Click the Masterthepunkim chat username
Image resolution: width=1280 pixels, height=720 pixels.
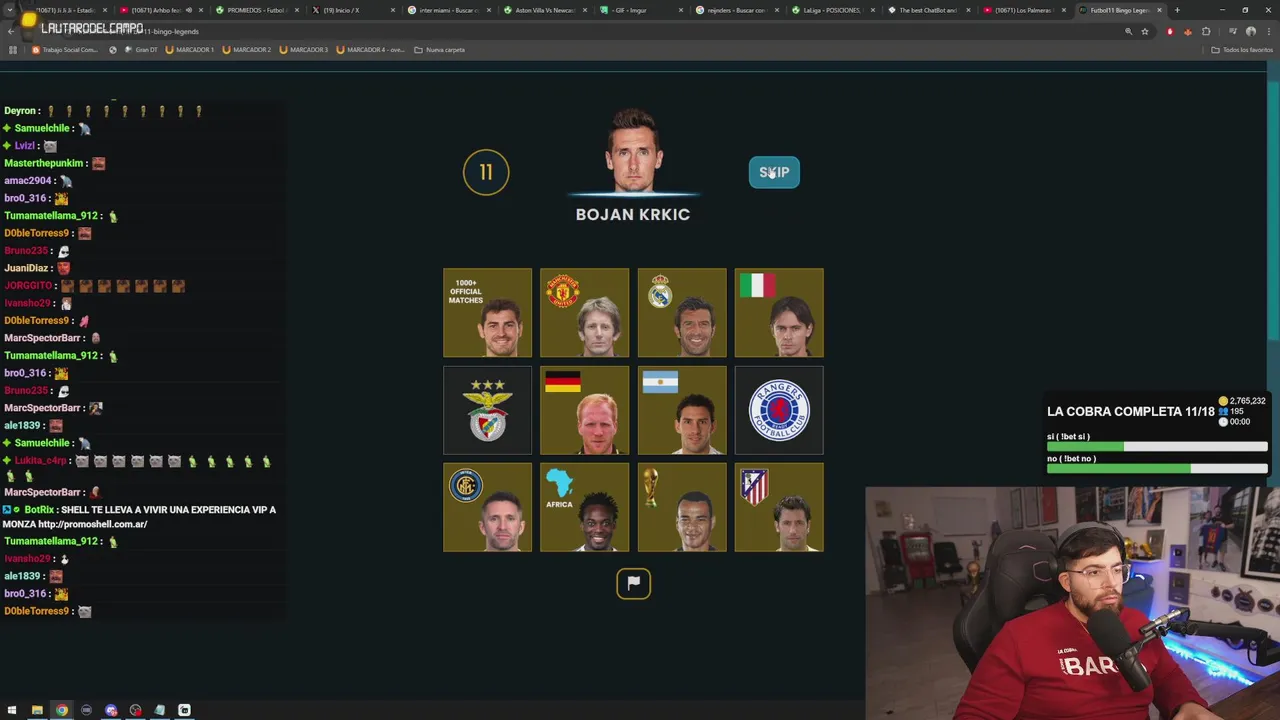(x=44, y=163)
